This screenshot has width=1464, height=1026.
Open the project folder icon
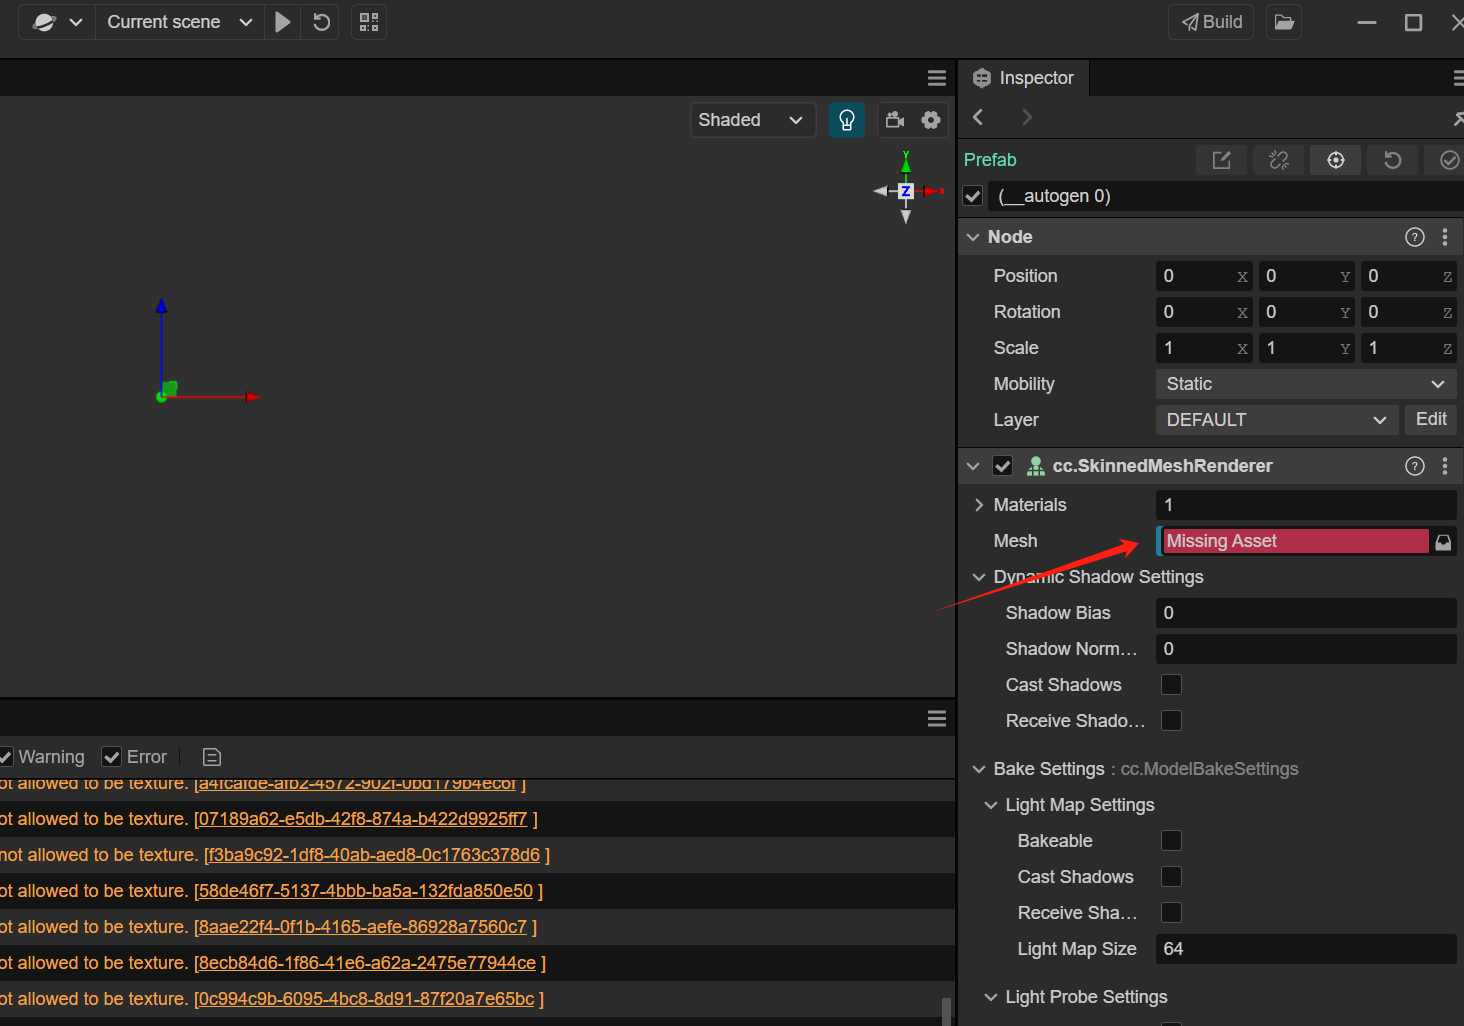(1284, 22)
